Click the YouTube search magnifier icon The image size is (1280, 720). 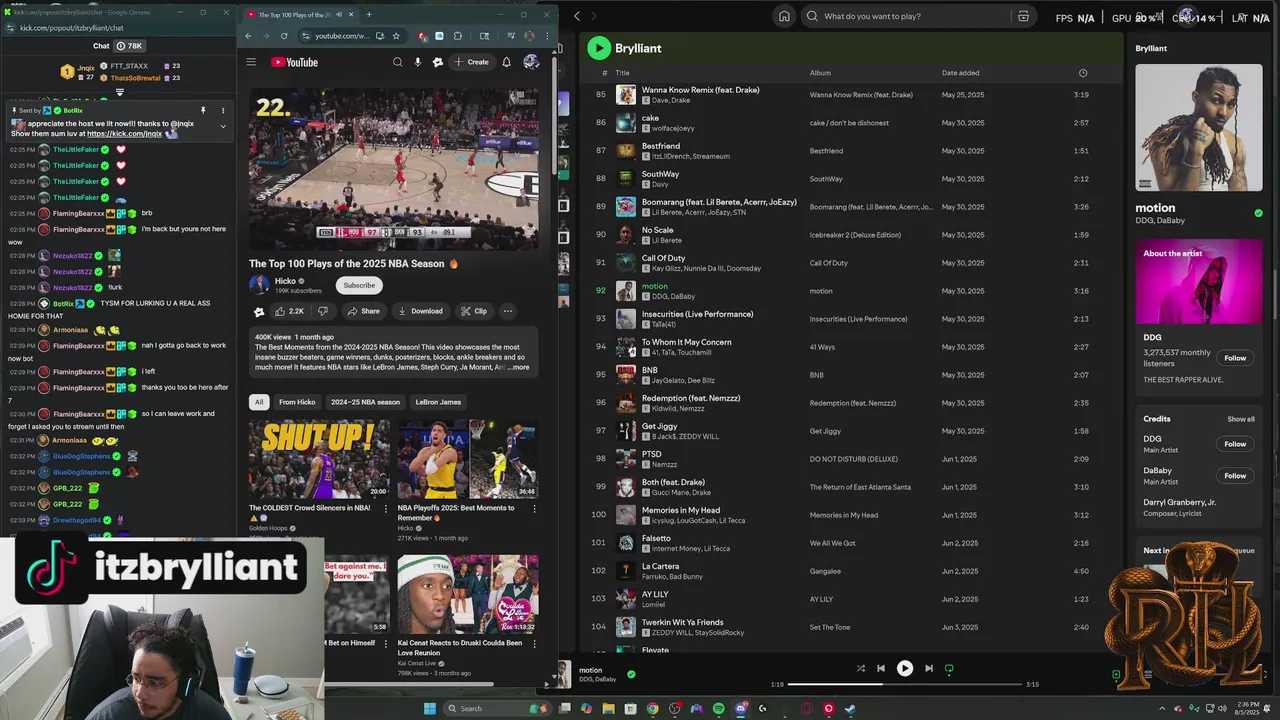(397, 62)
